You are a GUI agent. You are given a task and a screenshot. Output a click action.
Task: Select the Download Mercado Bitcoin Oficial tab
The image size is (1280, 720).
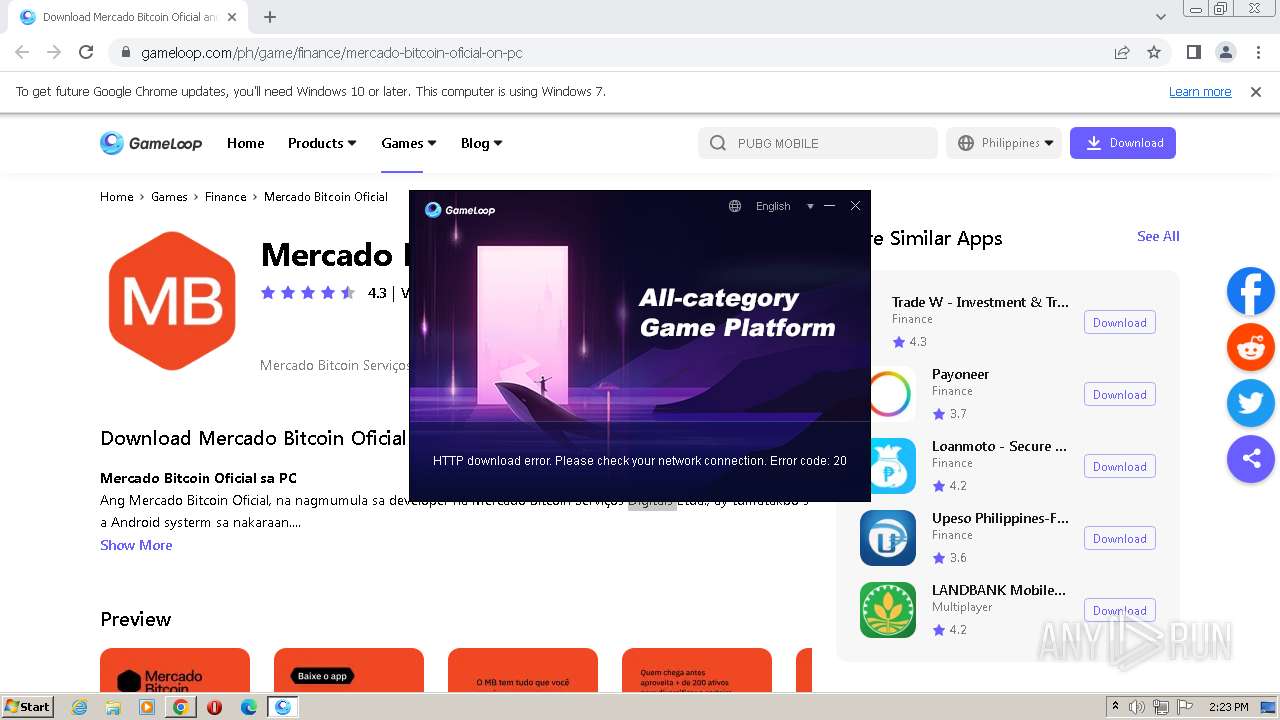[x=127, y=17]
